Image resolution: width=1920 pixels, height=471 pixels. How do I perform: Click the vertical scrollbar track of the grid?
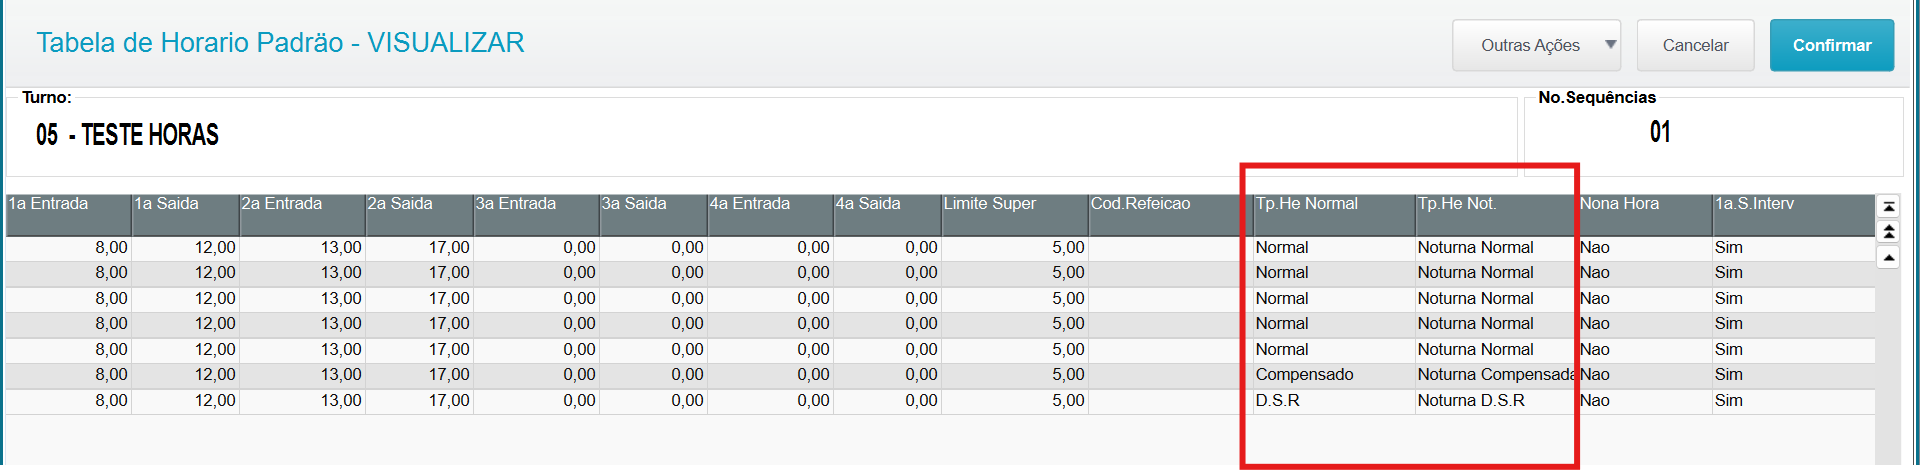pyautogui.click(x=1888, y=370)
